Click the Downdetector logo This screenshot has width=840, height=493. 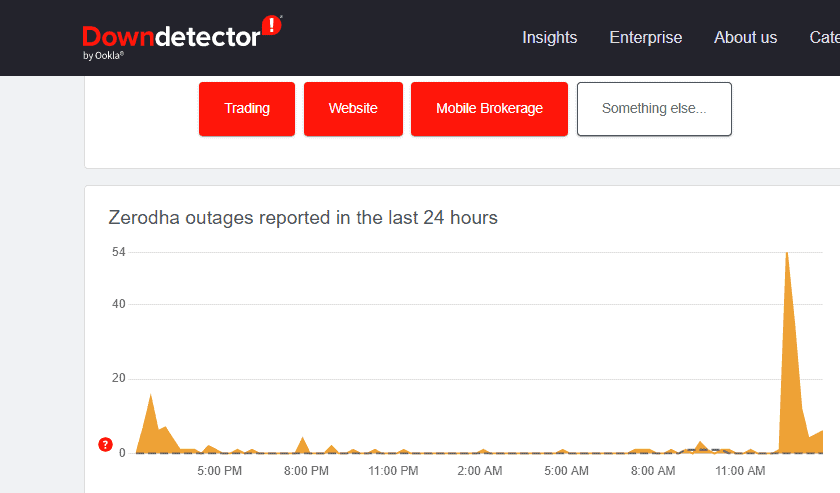pos(172,36)
